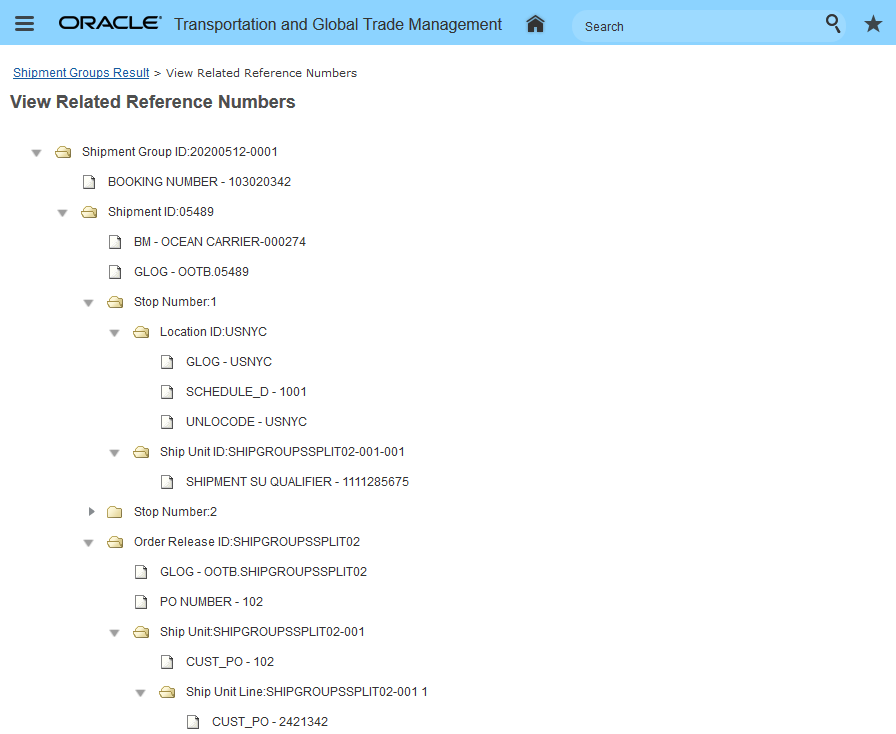Select the PO NUMBER - 102 entry
Screen dimensions: 896x734
211,602
